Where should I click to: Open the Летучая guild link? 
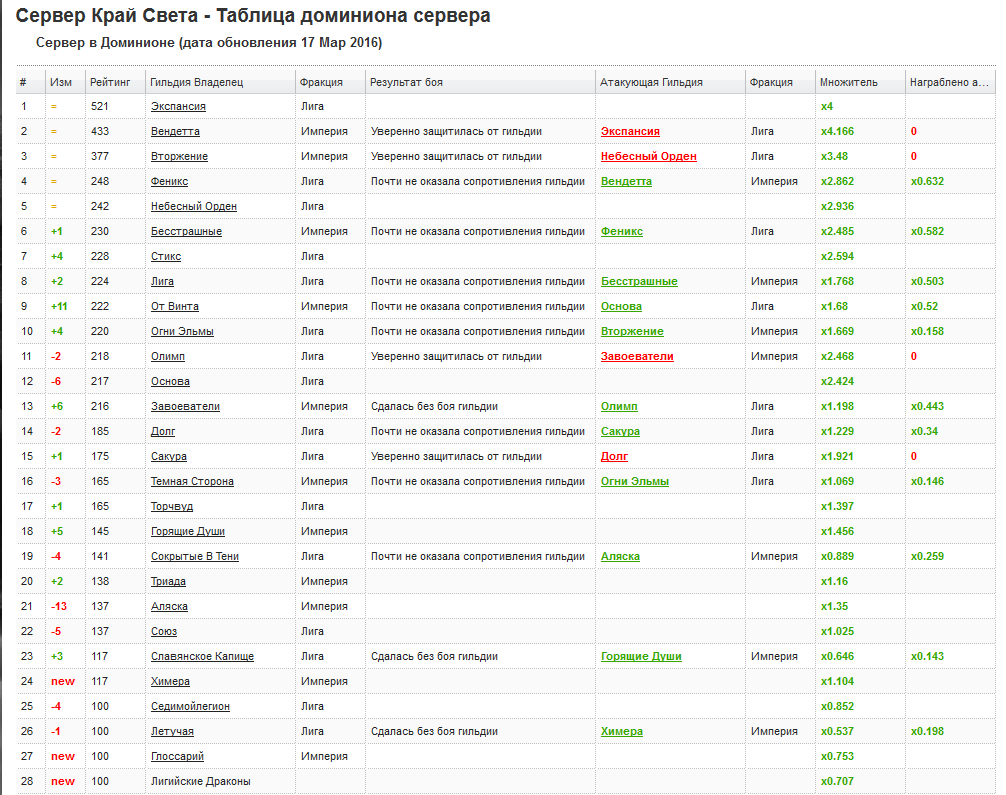172,732
